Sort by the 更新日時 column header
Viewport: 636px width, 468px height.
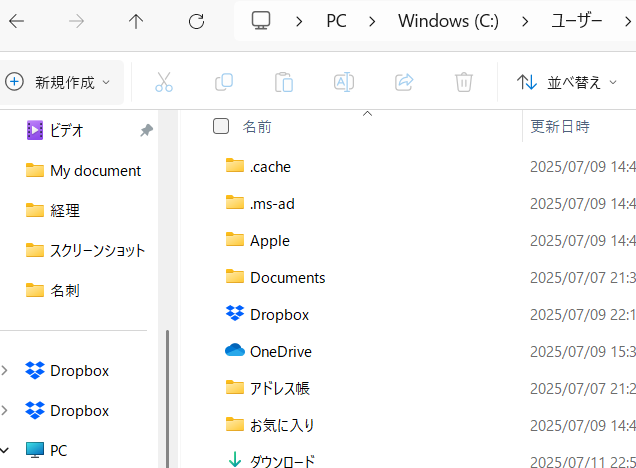560,127
